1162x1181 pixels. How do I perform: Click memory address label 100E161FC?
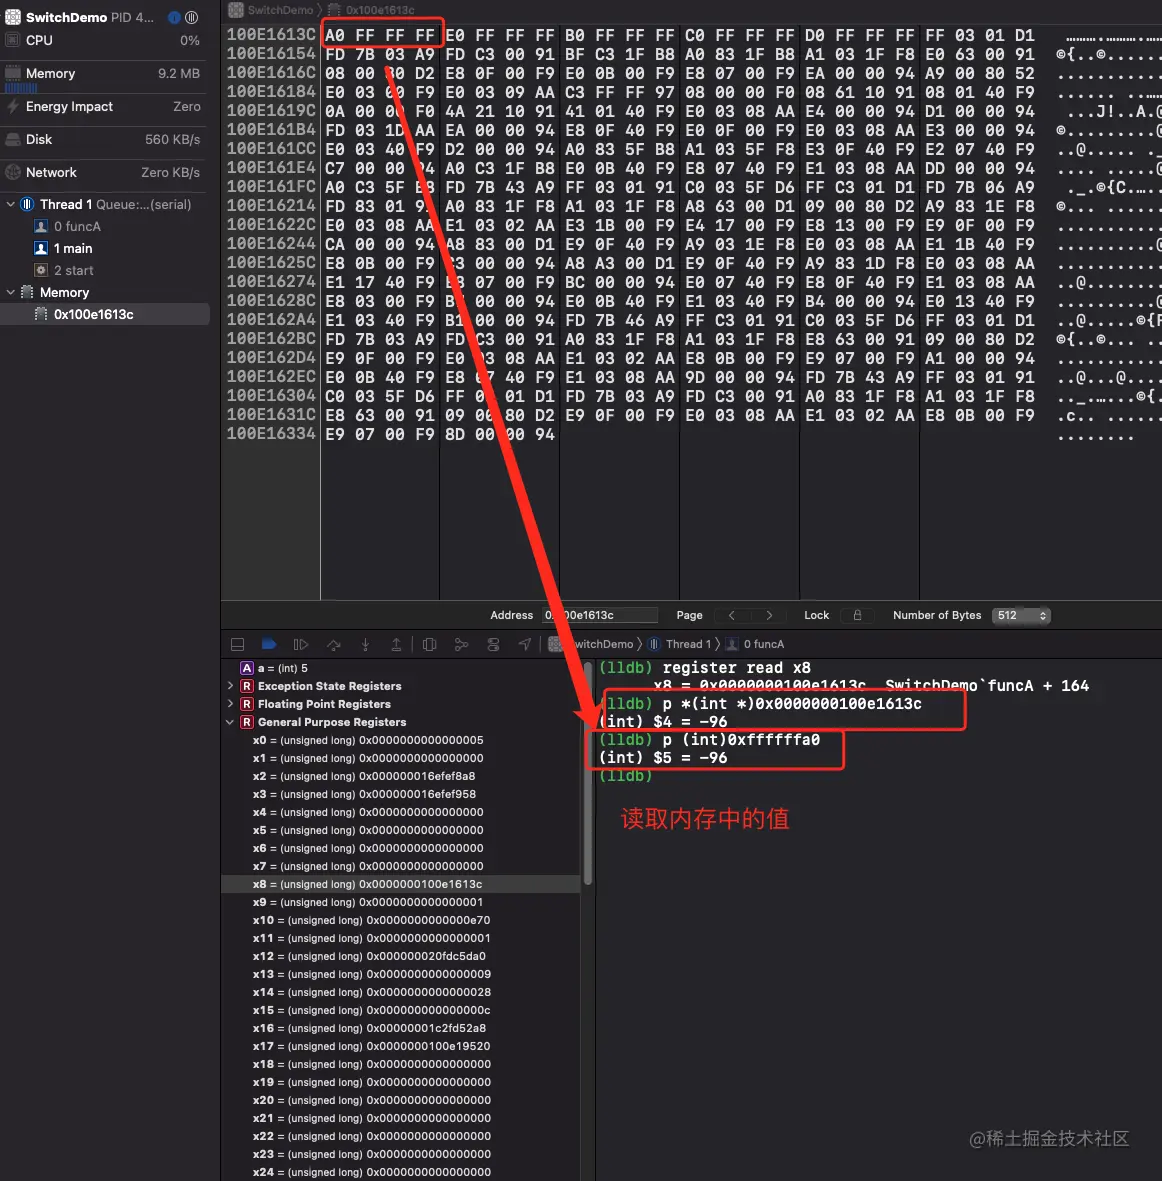click(271, 187)
